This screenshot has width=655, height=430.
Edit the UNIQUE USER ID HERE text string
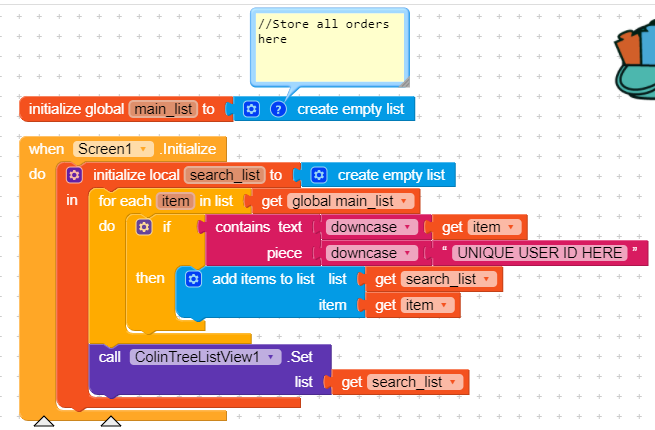540,253
